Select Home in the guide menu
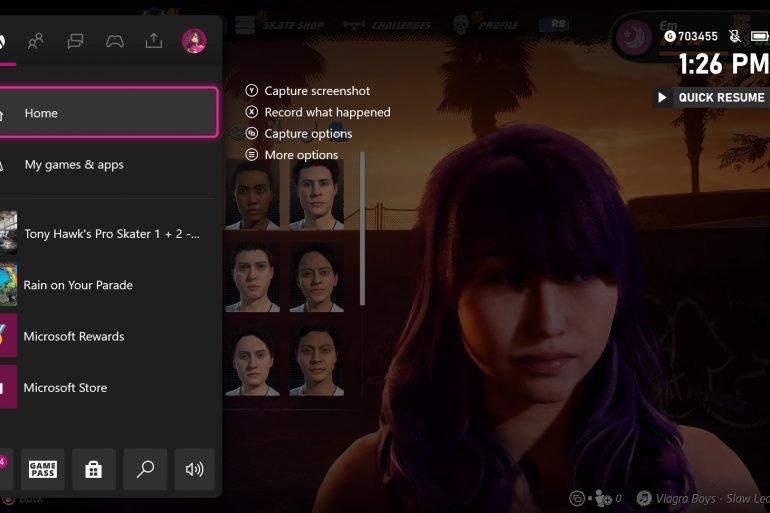Screen dimensions: 770x513 pos(108,113)
